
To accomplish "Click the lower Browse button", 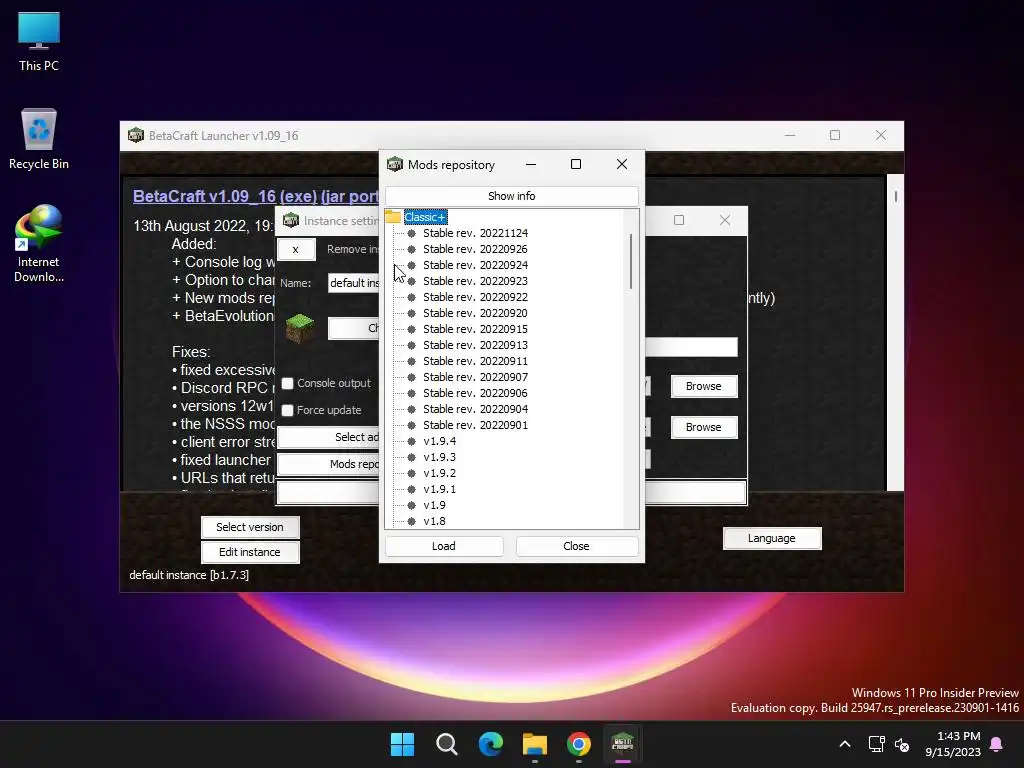I will coord(704,427).
